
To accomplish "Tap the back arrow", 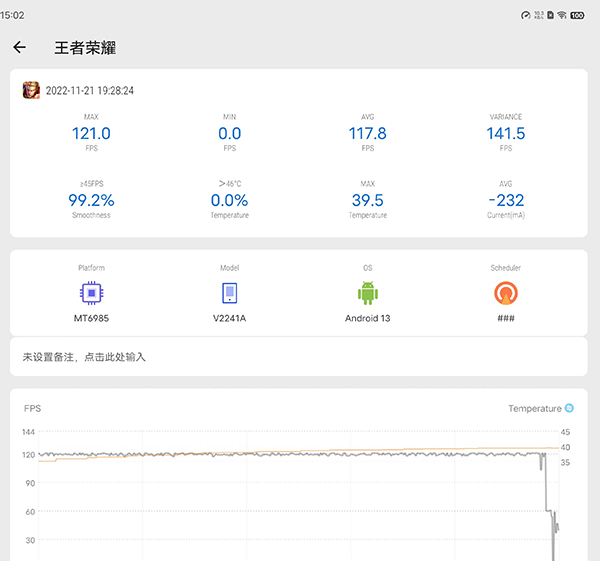I will pyautogui.click(x=19, y=47).
